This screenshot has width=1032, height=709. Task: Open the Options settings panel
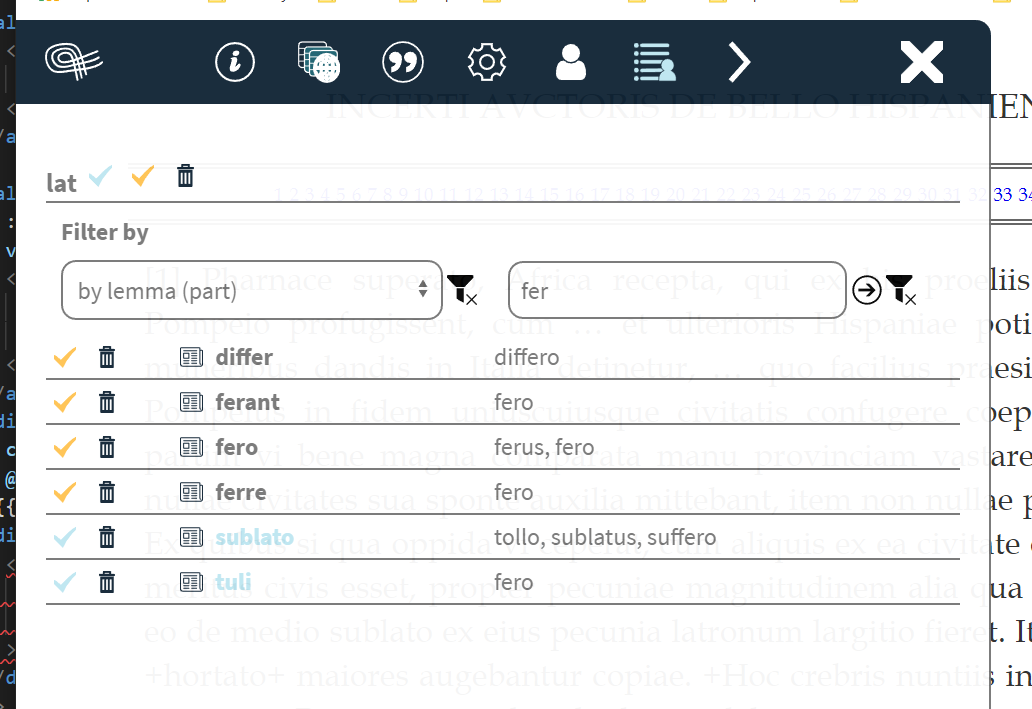pos(487,62)
